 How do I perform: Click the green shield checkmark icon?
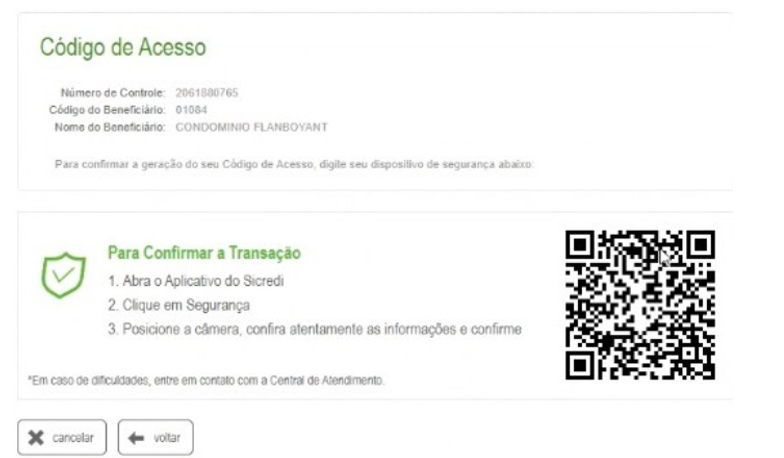pyautogui.click(x=64, y=275)
